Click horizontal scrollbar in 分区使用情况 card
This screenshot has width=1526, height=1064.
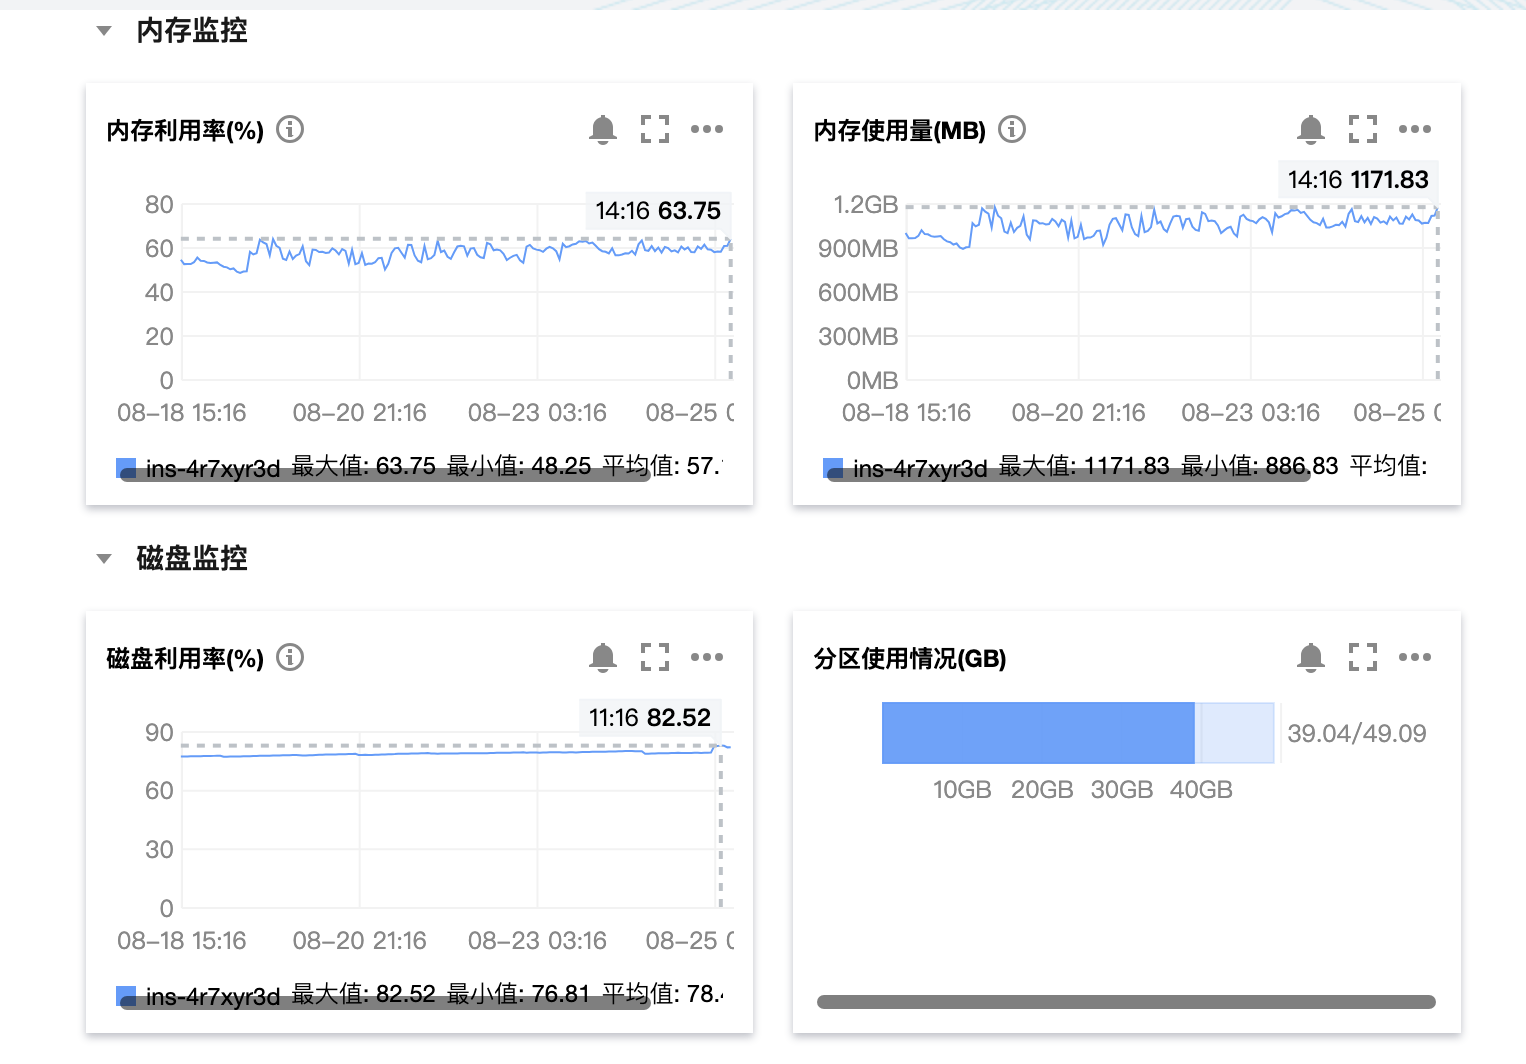coord(1126,1002)
